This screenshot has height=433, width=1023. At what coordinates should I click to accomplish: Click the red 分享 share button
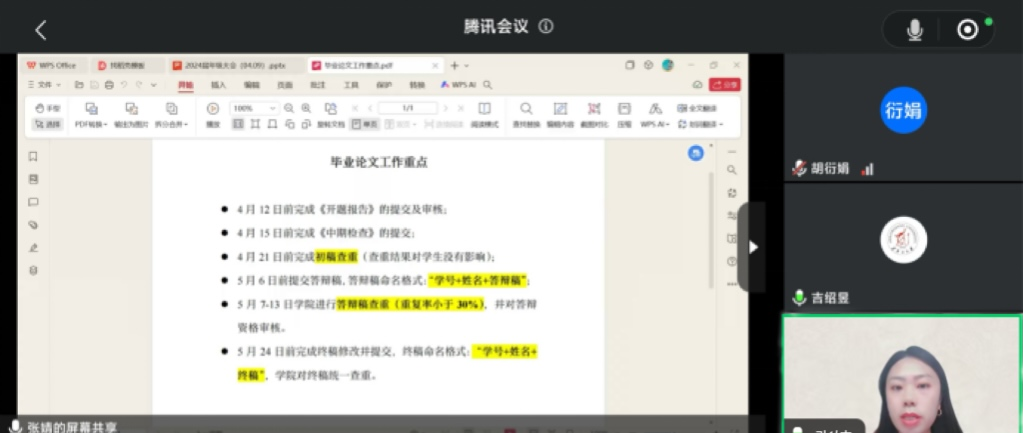725,85
